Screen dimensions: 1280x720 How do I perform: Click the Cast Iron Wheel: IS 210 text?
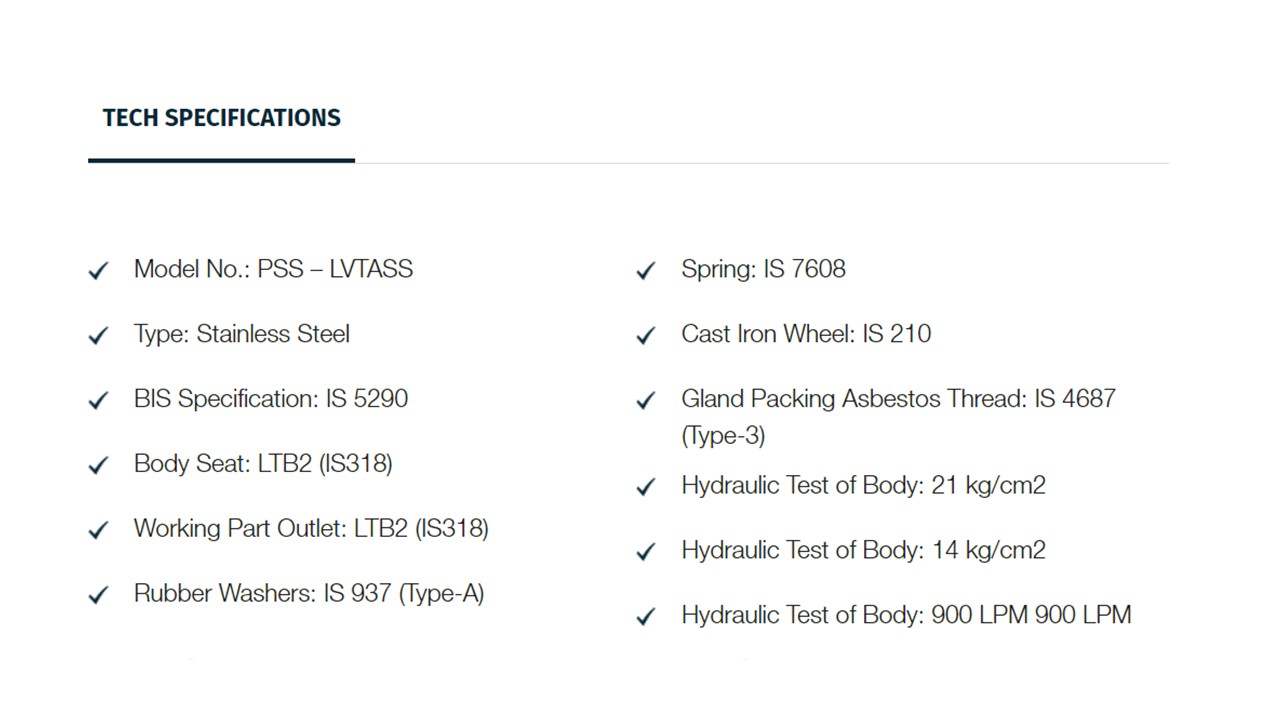pos(806,334)
